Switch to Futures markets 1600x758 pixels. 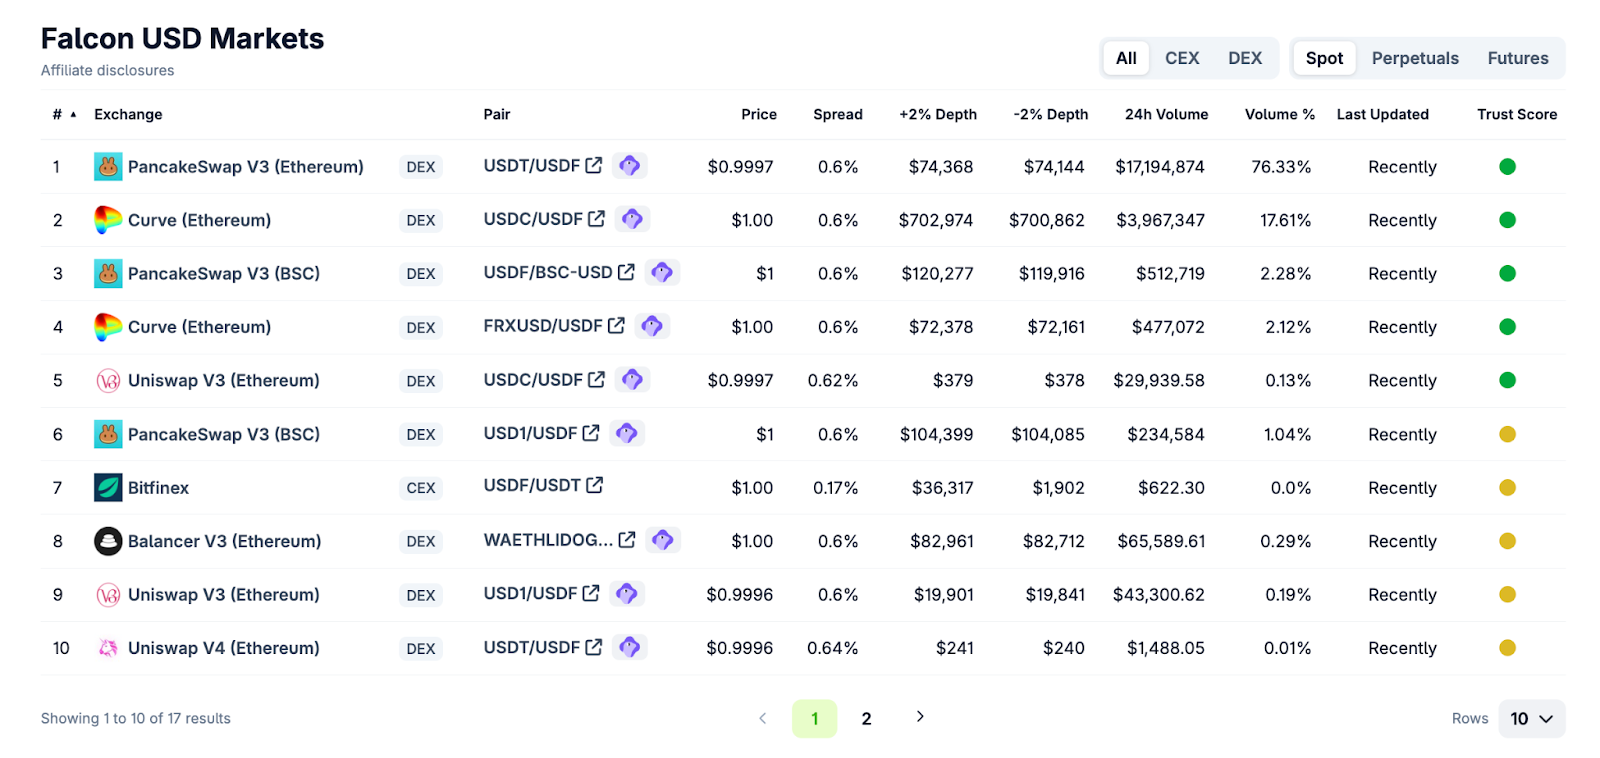[x=1518, y=58]
